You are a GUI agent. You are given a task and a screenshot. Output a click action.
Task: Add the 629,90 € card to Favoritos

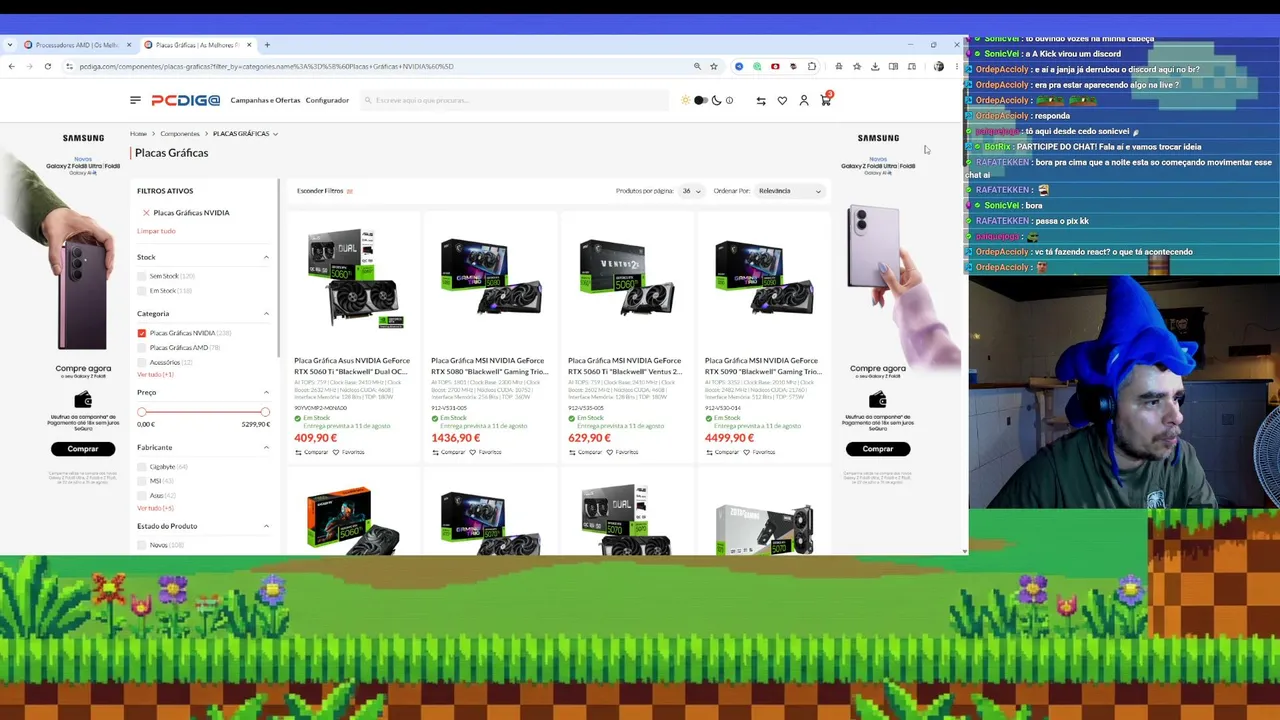[623, 452]
